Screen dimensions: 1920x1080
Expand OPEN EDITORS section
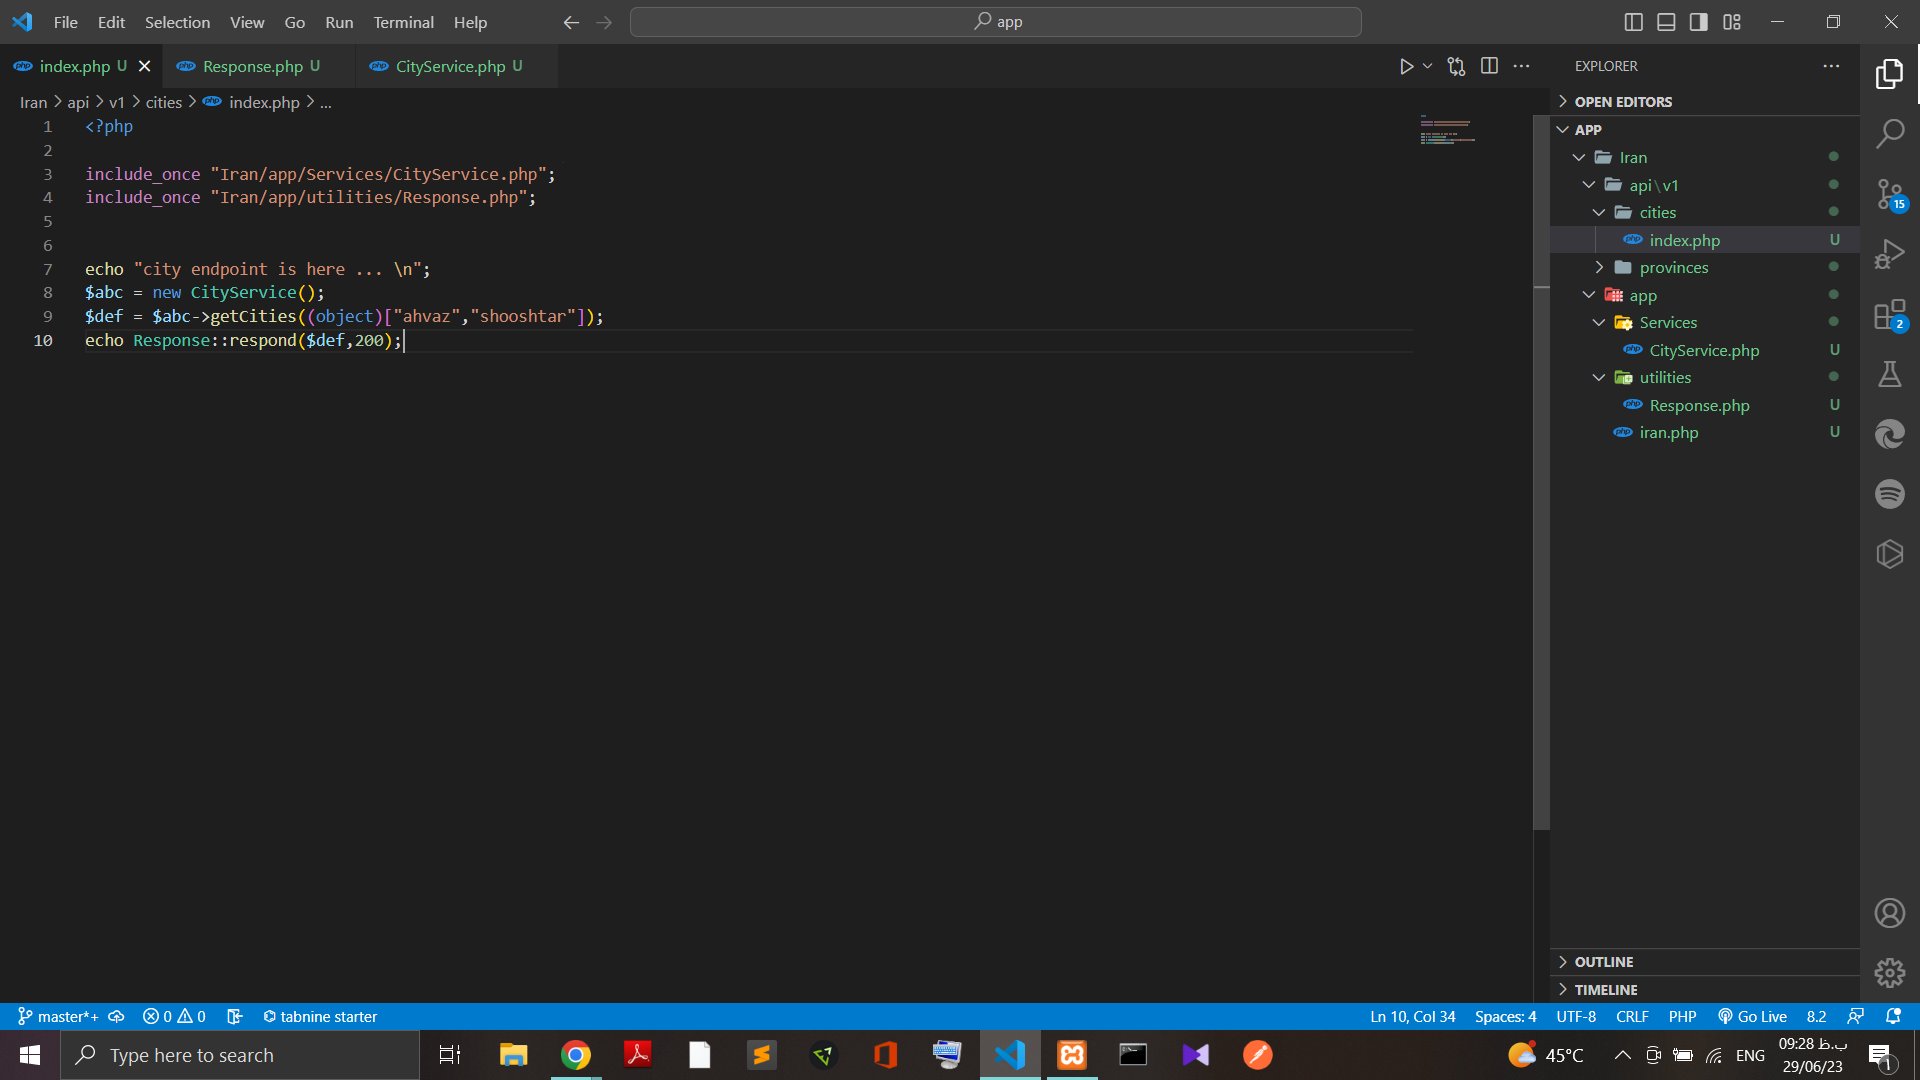coord(1704,102)
